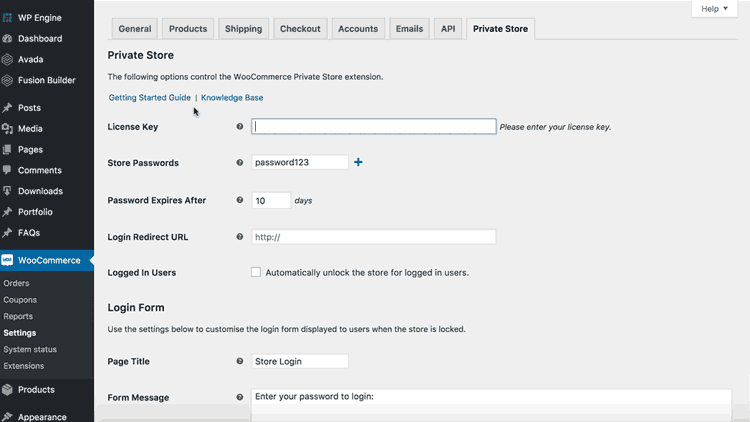Screen dimensions: 750x422
Task: Click the FAQs pin icon
Action: click(x=7, y=233)
